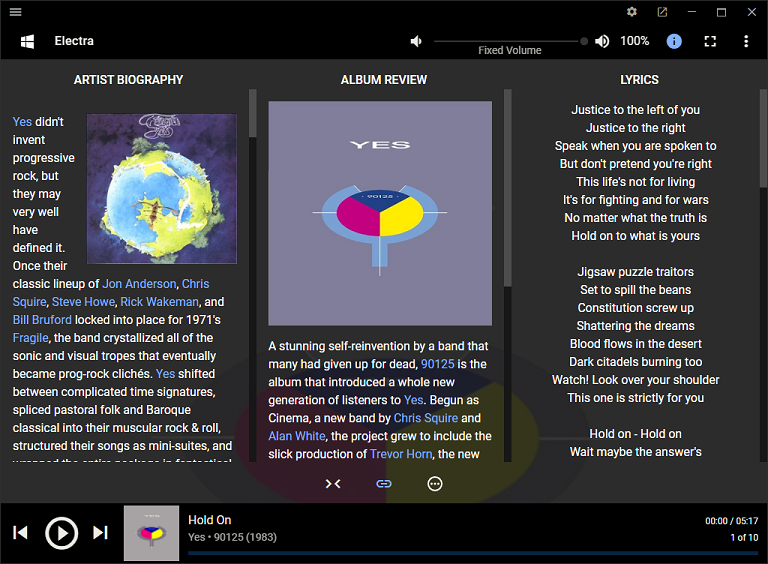Toggle the blue info panel button

674,41
